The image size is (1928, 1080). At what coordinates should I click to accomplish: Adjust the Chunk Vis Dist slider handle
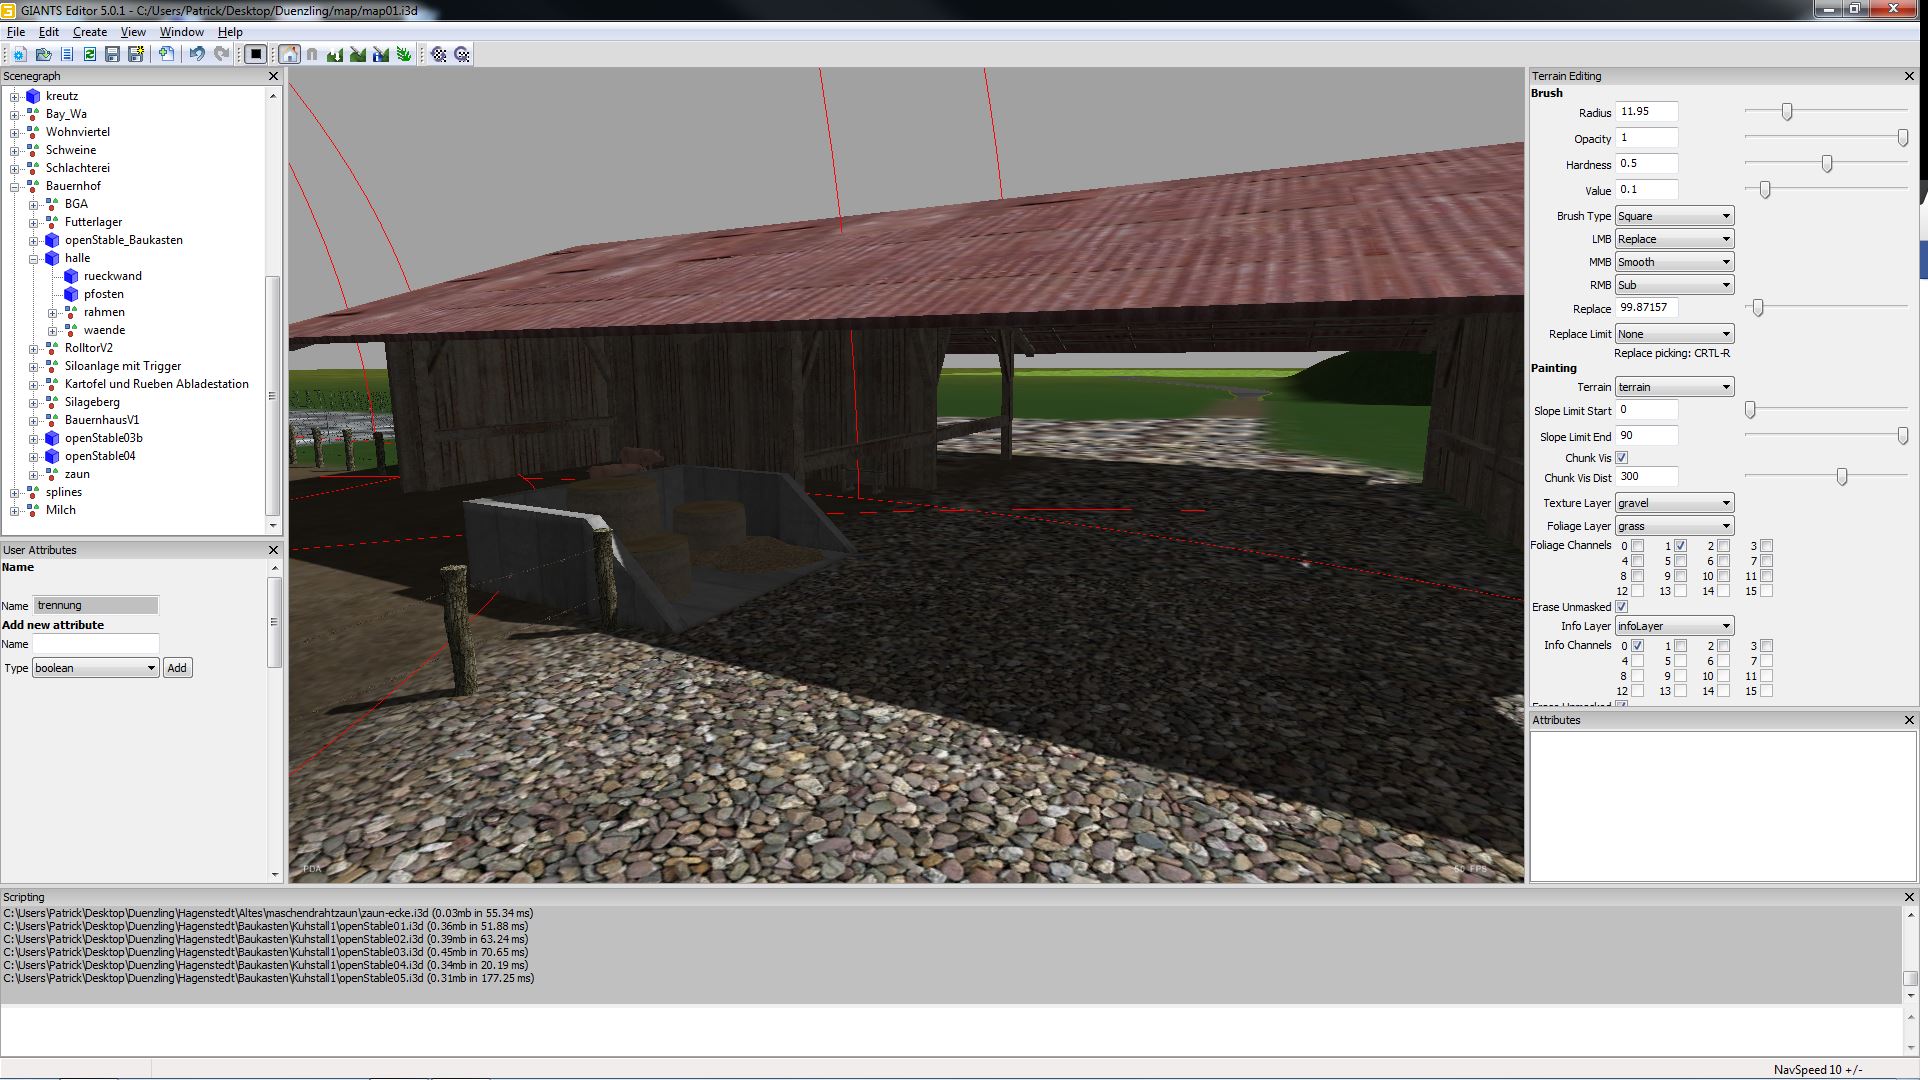1842,477
